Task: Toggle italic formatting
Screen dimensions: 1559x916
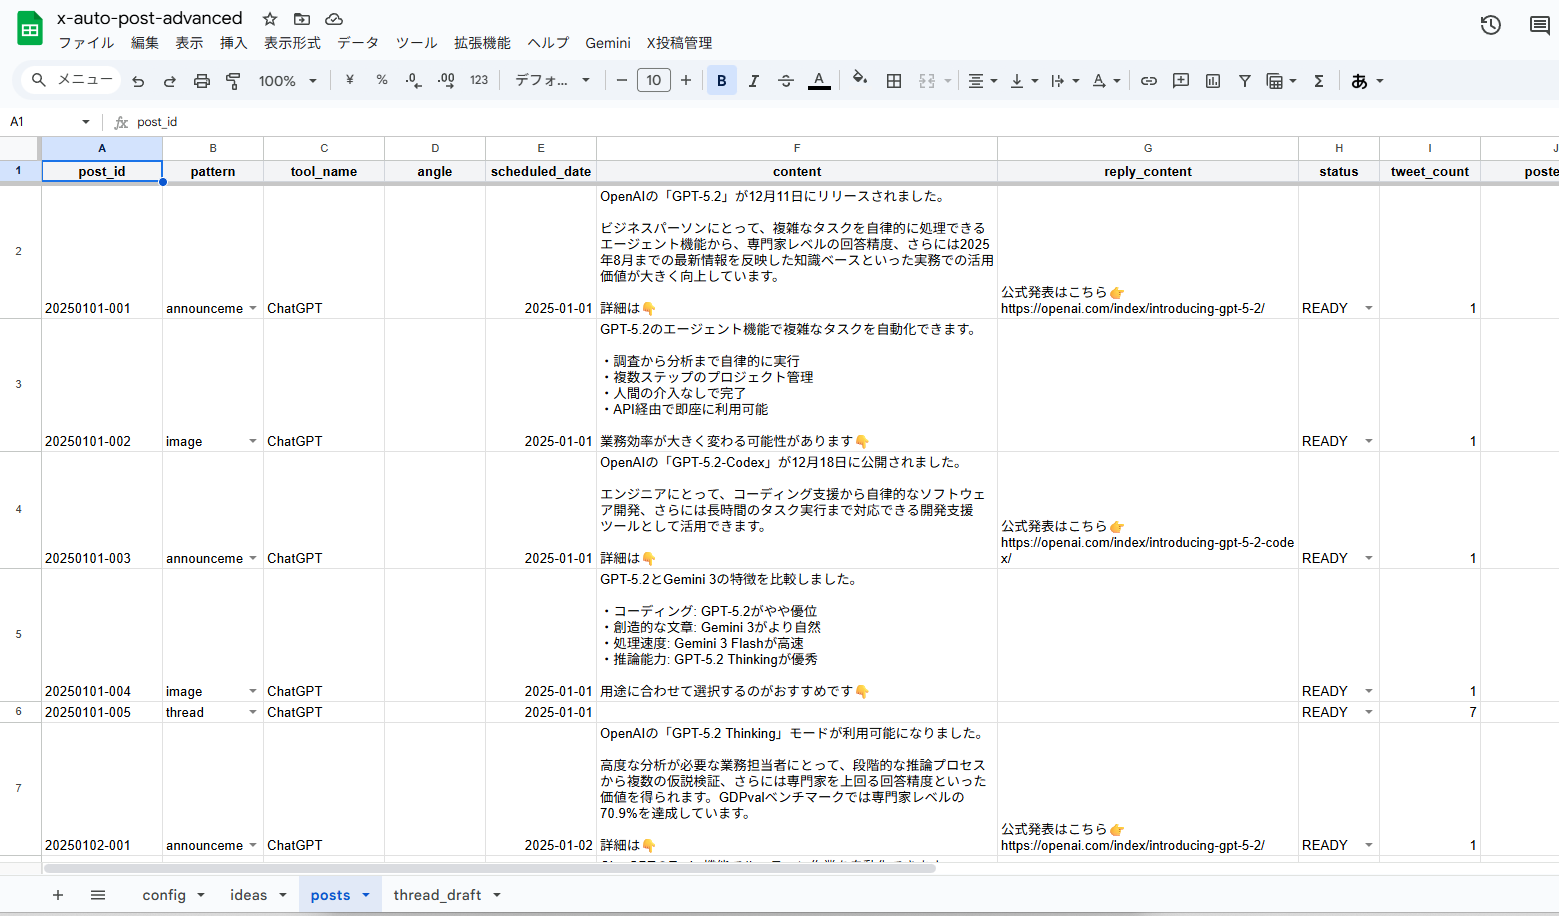Action: (754, 81)
